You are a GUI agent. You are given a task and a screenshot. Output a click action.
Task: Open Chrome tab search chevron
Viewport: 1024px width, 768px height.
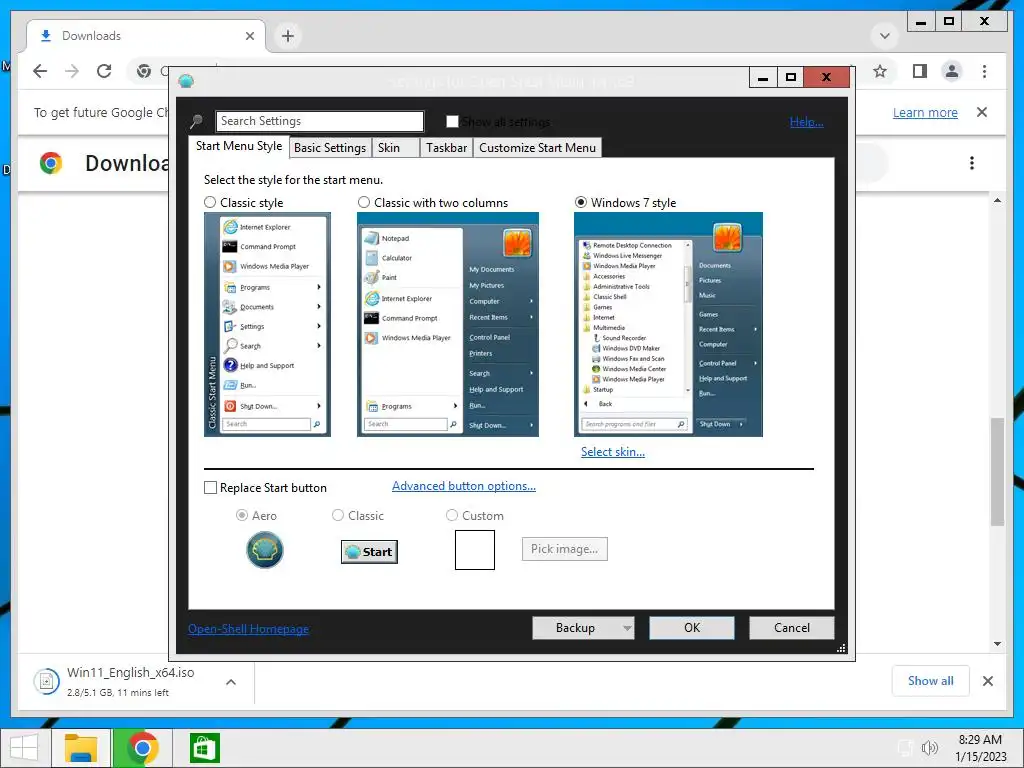pyautogui.click(x=885, y=36)
